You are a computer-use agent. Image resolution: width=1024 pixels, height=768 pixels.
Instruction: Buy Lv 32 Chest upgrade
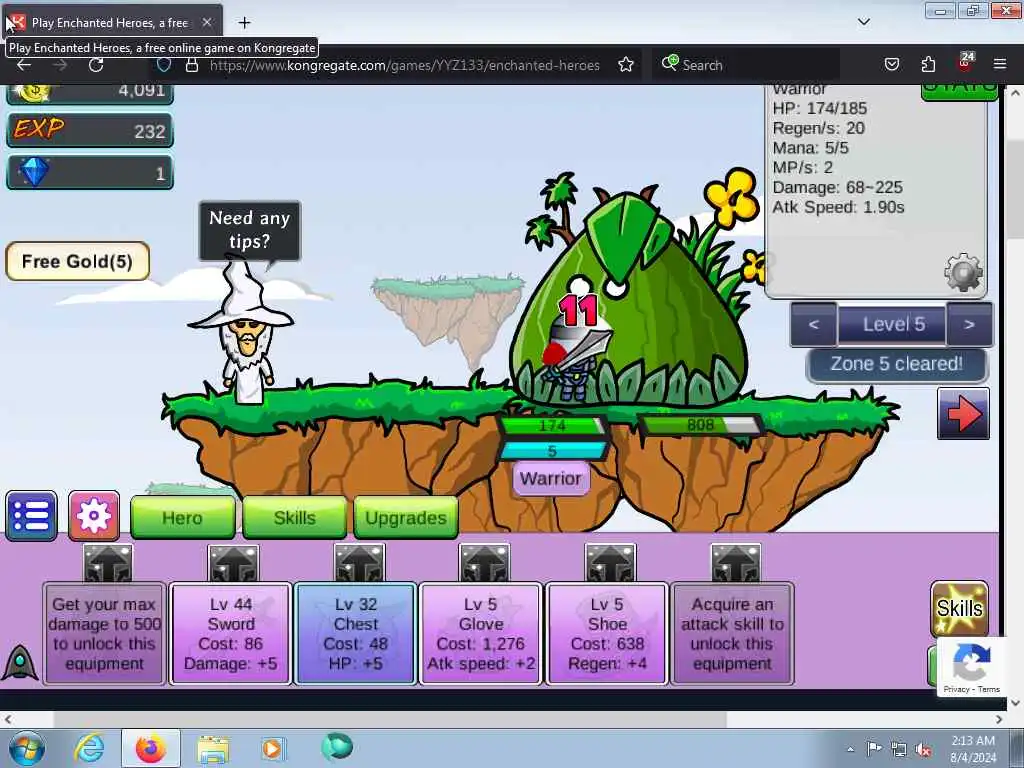point(356,633)
